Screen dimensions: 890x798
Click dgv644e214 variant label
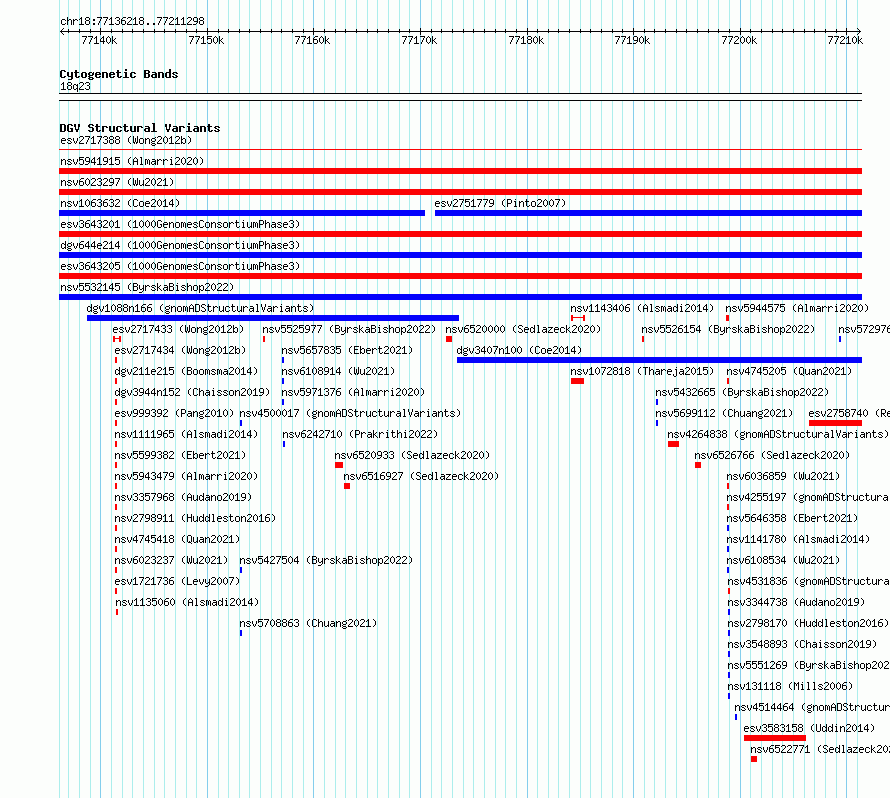coord(180,245)
